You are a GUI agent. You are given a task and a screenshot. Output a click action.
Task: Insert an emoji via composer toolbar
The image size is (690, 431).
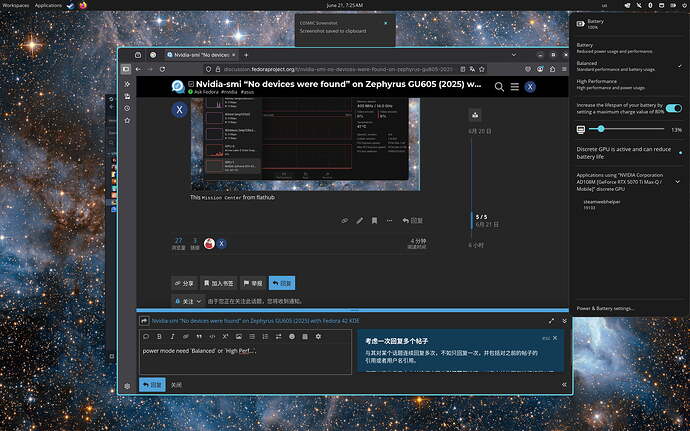pos(292,336)
